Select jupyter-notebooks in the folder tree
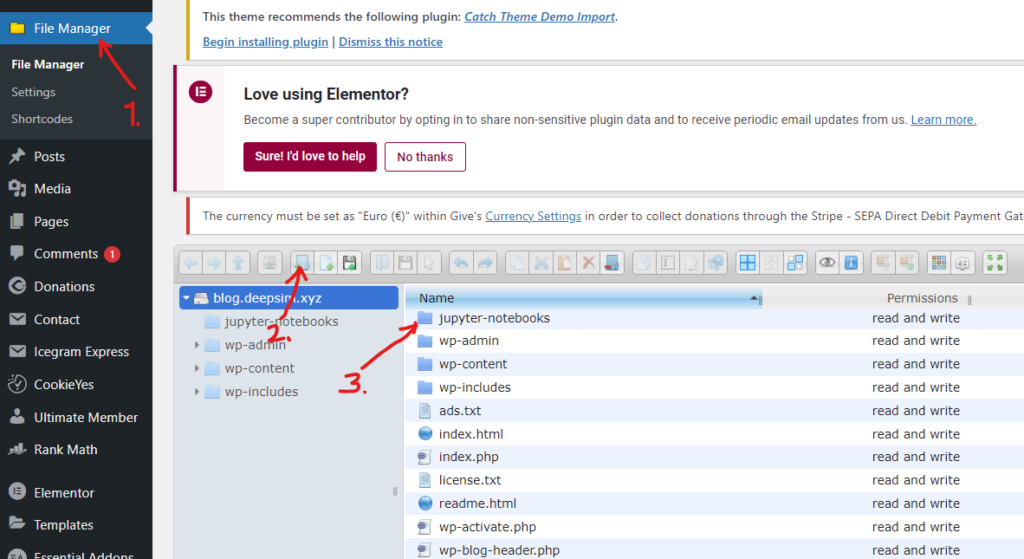This screenshot has height=559, width=1024. click(x=281, y=321)
